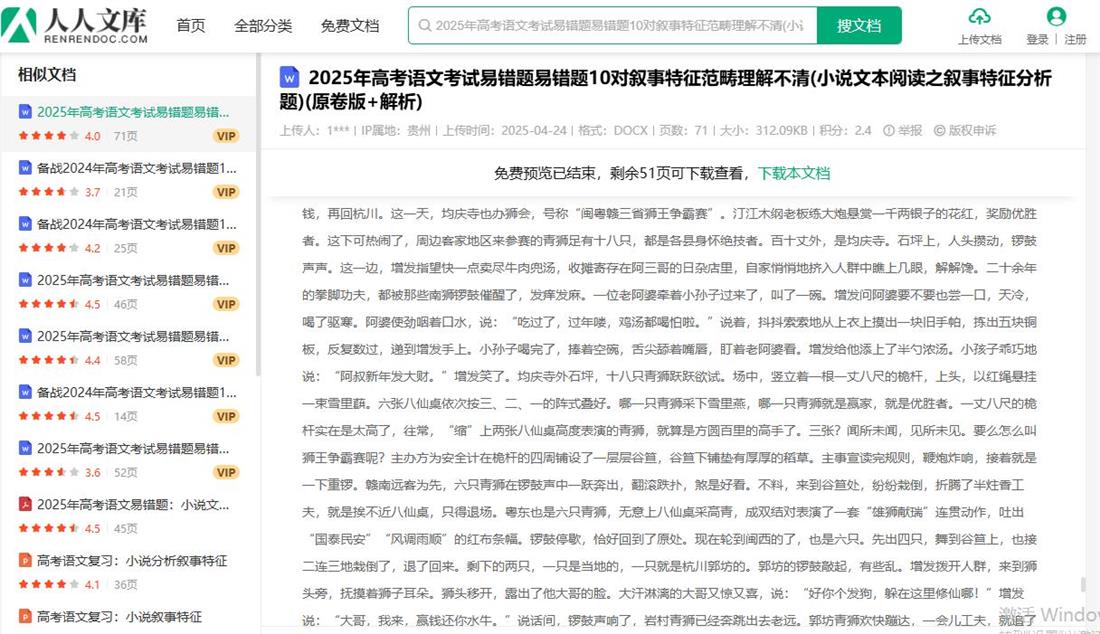The height and width of the screenshot is (634, 1100).
Task: Click the 注册 link
Action: click(1075, 40)
